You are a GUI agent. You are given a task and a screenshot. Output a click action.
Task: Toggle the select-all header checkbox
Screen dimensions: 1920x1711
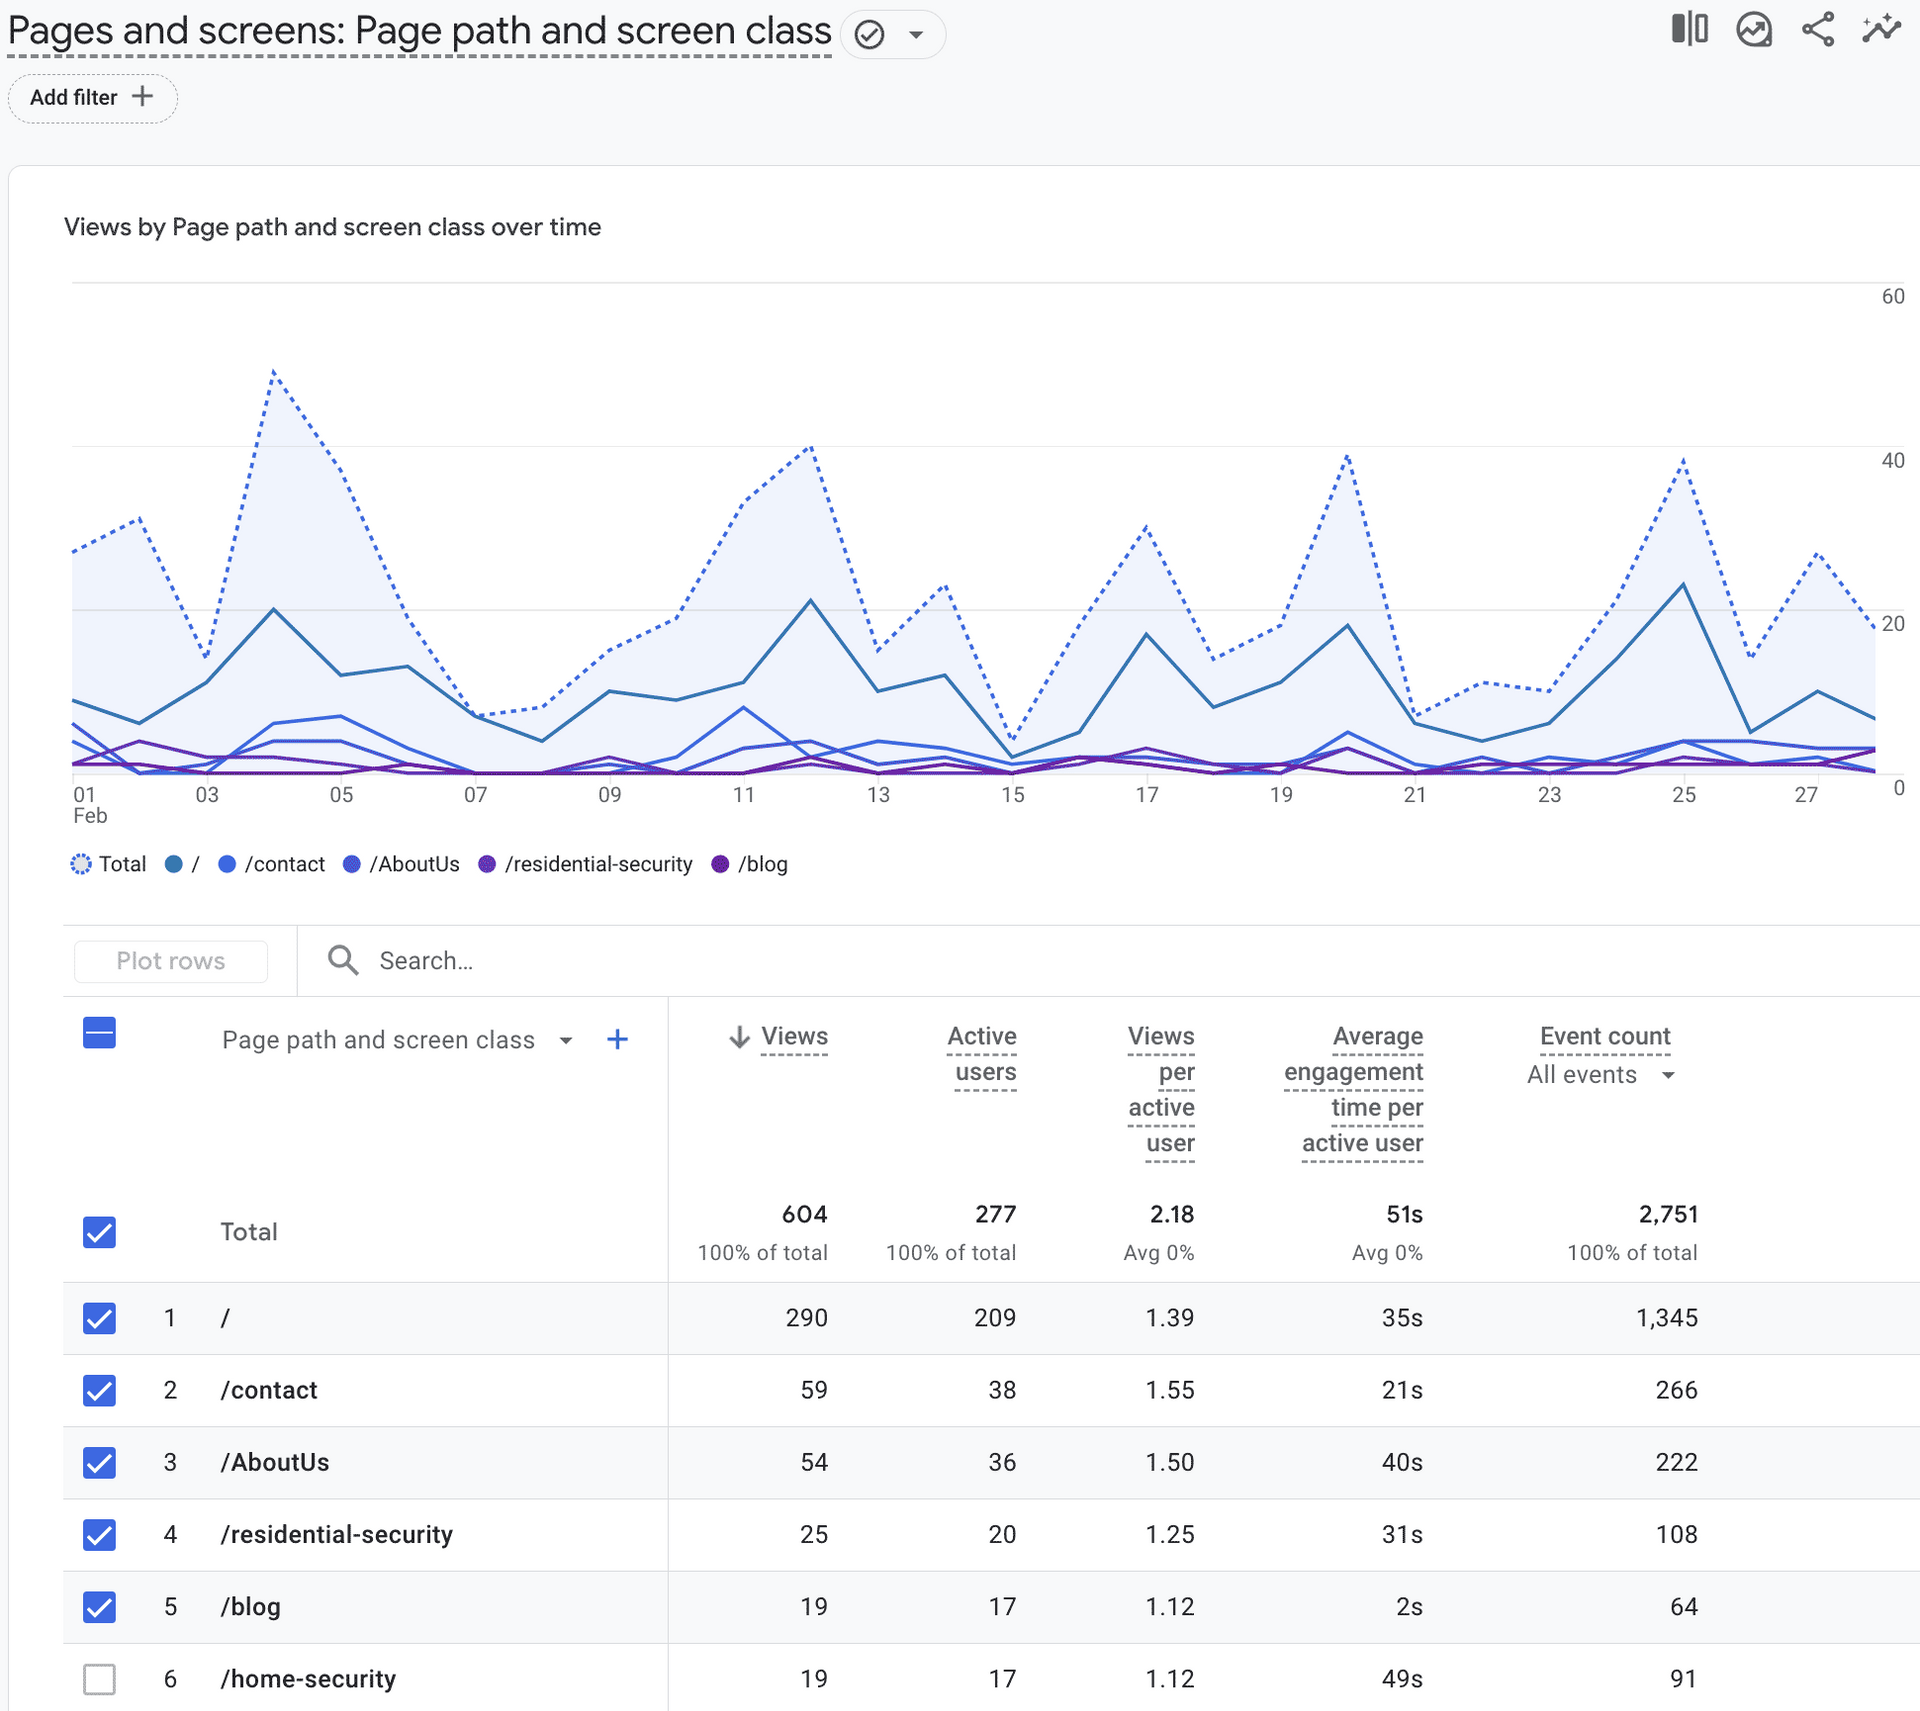coord(99,1033)
